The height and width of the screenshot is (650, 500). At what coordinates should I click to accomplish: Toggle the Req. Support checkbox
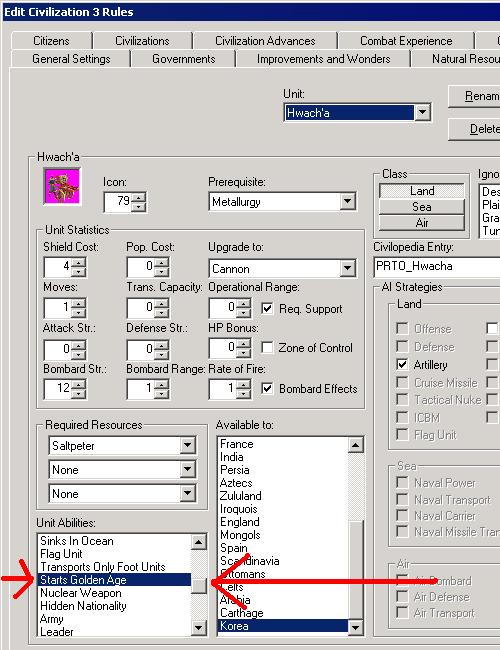(267, 308)
